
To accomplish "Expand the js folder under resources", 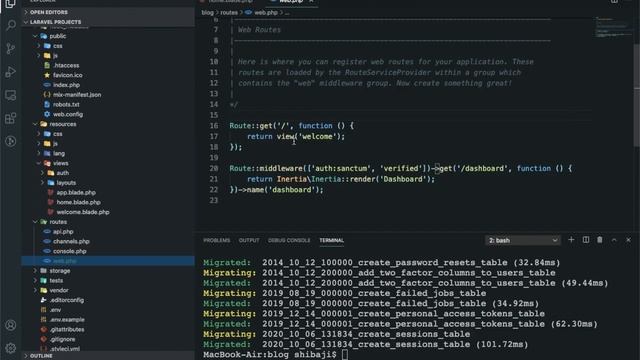I will point(55,144).
